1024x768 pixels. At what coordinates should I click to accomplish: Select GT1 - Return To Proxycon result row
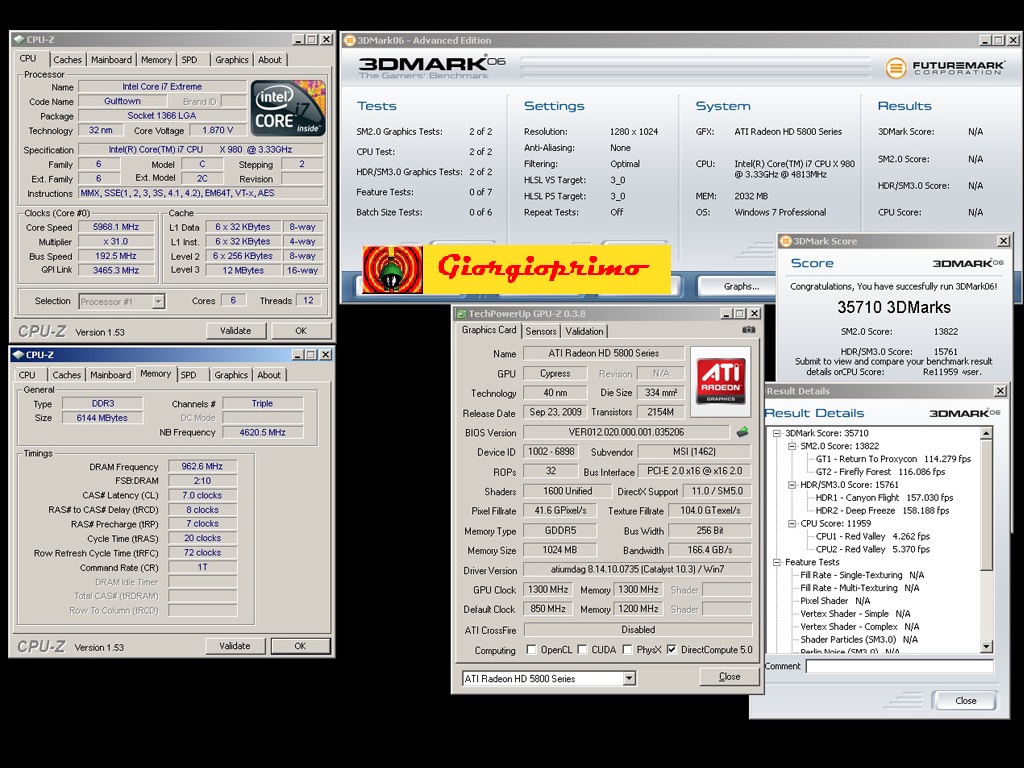[893, 459]
